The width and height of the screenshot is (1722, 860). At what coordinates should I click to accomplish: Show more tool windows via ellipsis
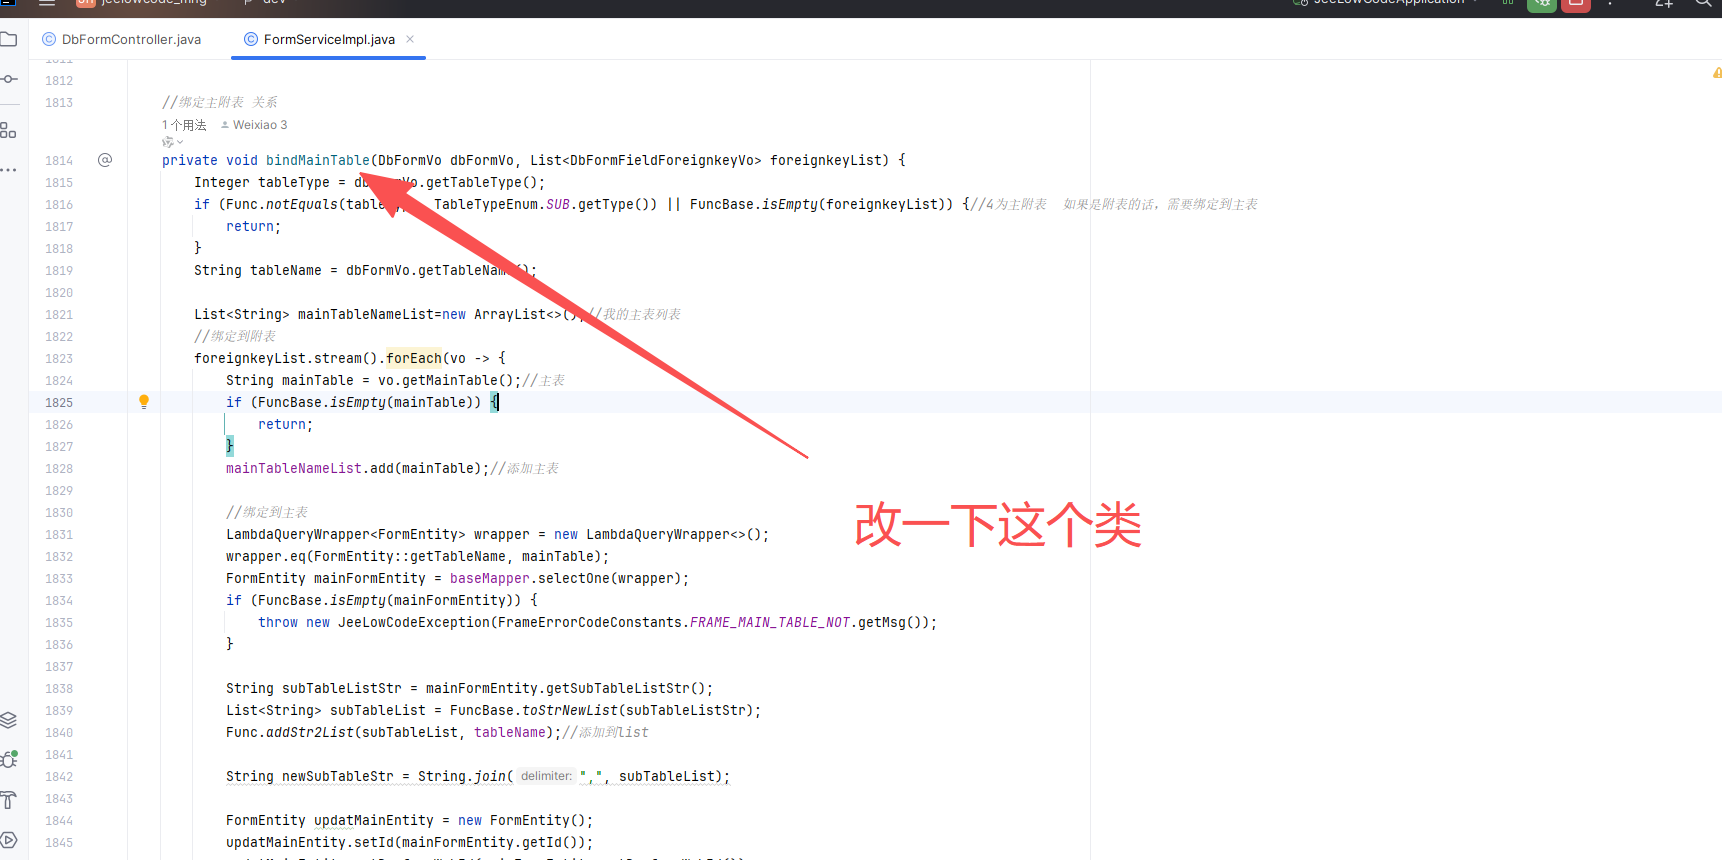click(x=9, y=170)
